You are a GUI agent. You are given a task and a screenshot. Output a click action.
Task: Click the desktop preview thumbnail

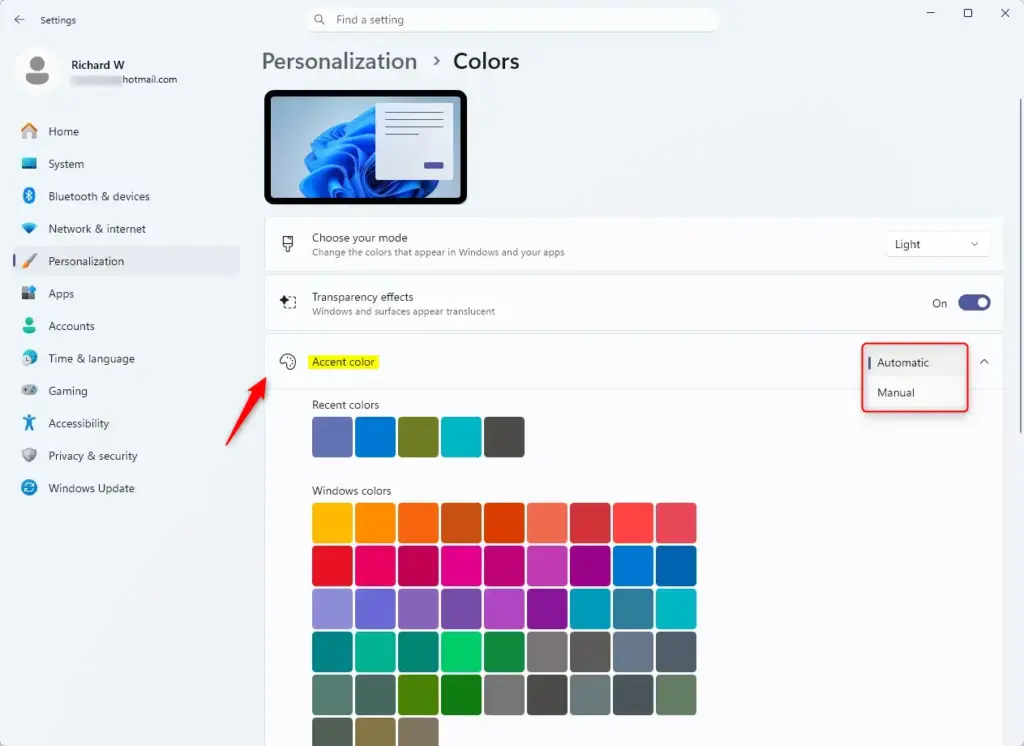(365, 147)
